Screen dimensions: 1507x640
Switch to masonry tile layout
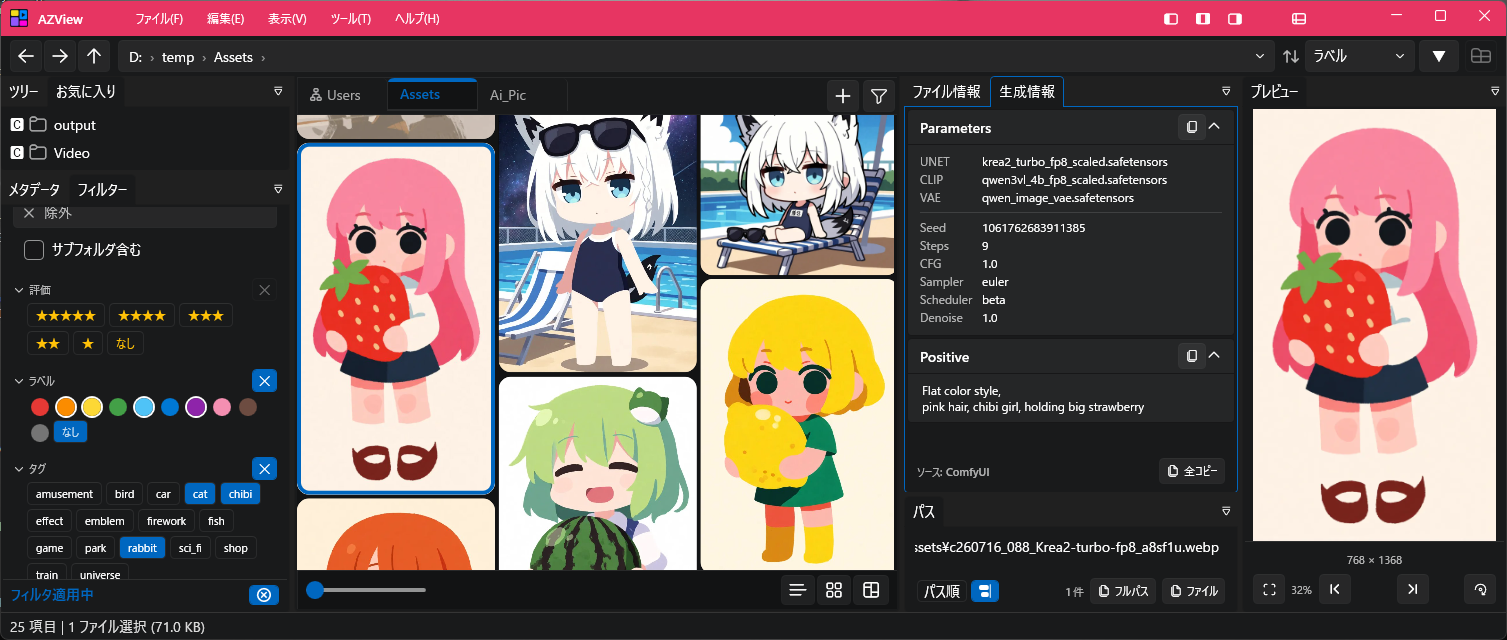(x=870, y=590)
